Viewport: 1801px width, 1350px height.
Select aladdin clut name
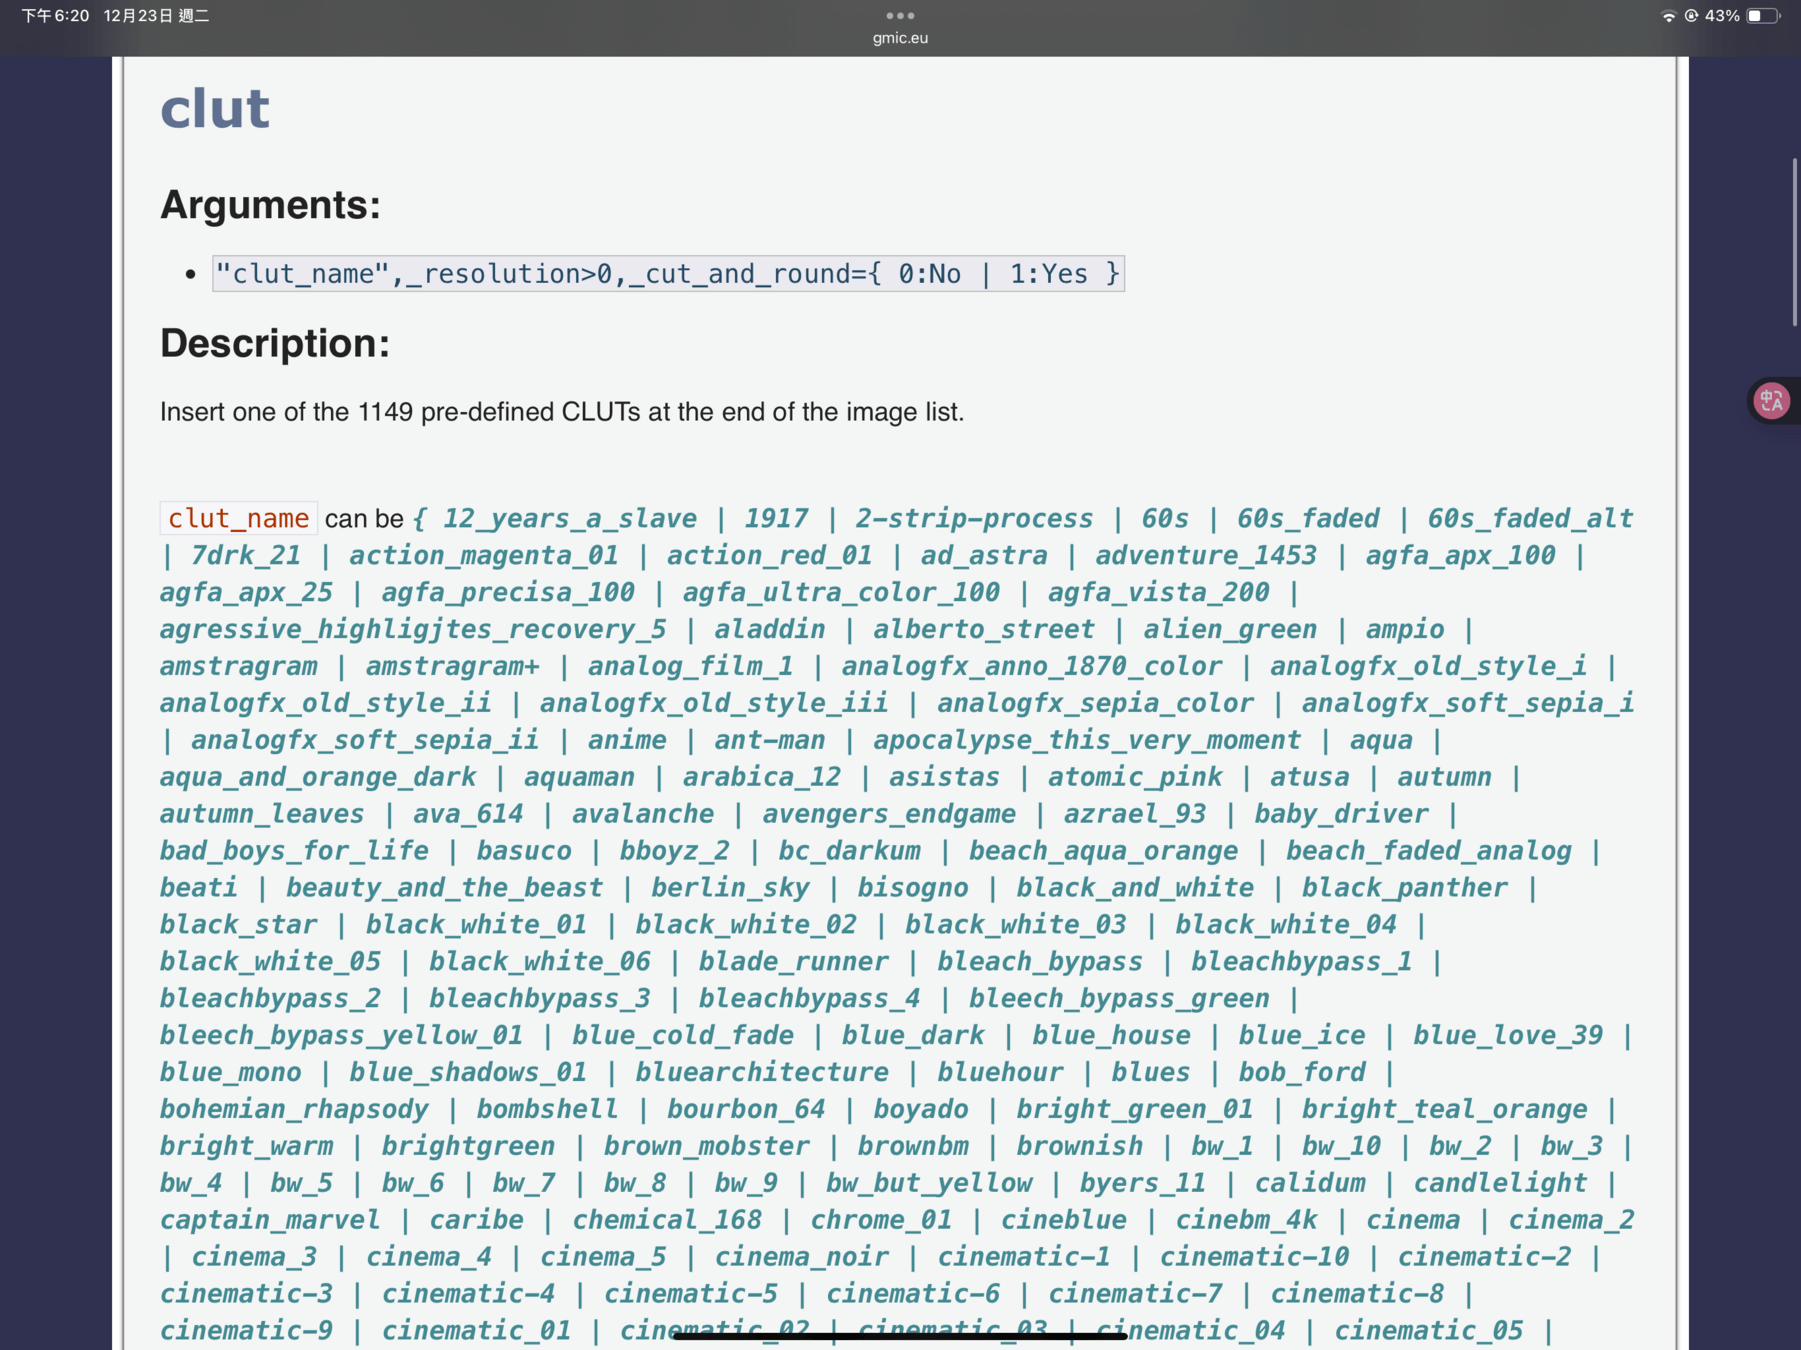pyautogui.click(x=770, y=629)
